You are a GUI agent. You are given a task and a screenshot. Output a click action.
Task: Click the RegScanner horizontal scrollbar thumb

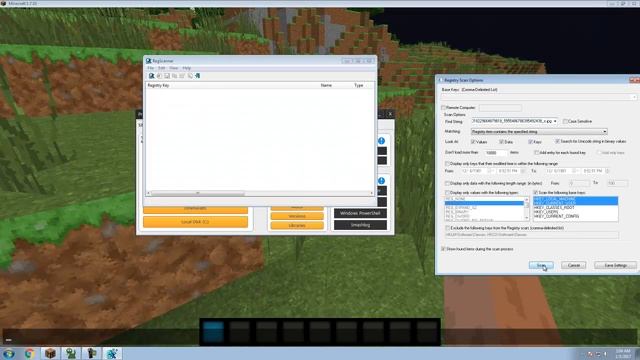(x=198, y=193)
